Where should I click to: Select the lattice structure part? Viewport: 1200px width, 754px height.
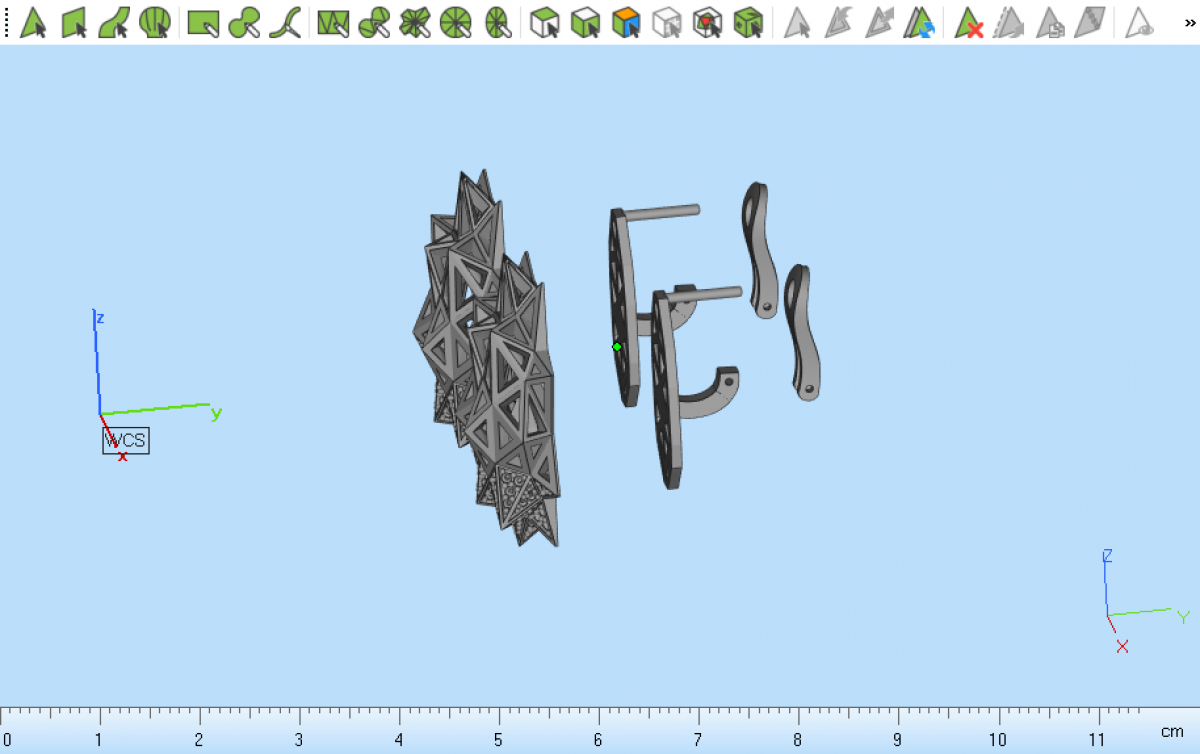coord(490,360)
